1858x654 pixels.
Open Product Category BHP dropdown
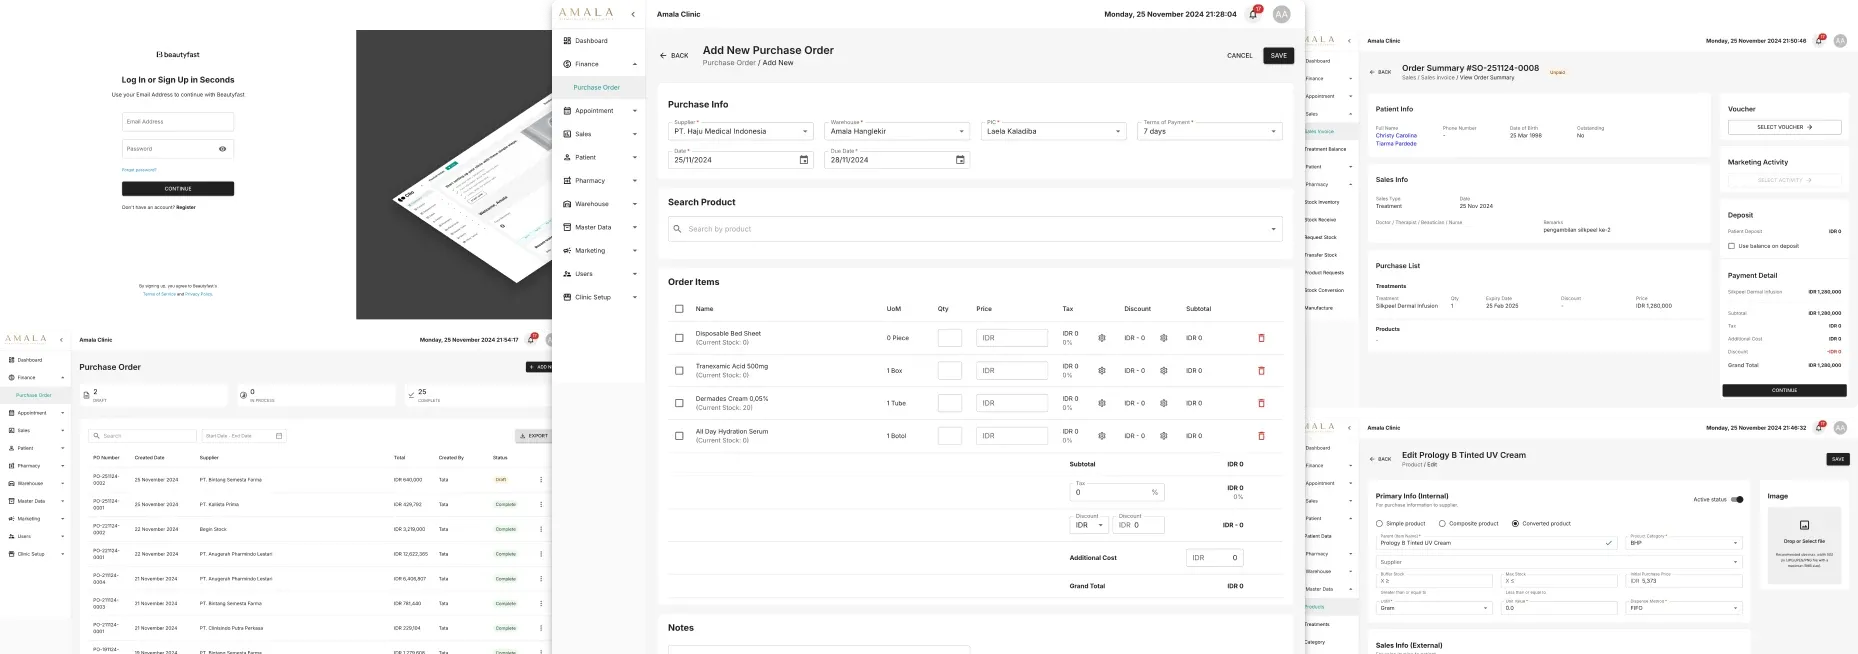click(1685, 543)
